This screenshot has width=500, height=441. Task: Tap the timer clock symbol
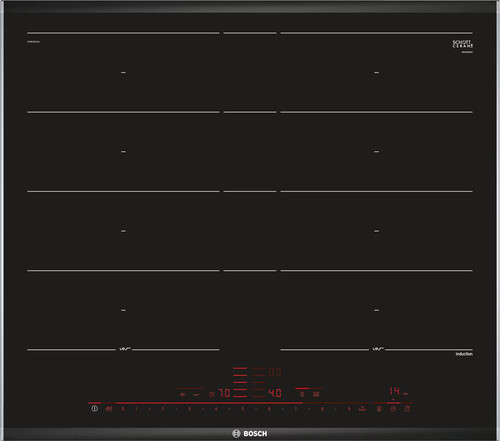pyautogui.click(x=393, y=409)
